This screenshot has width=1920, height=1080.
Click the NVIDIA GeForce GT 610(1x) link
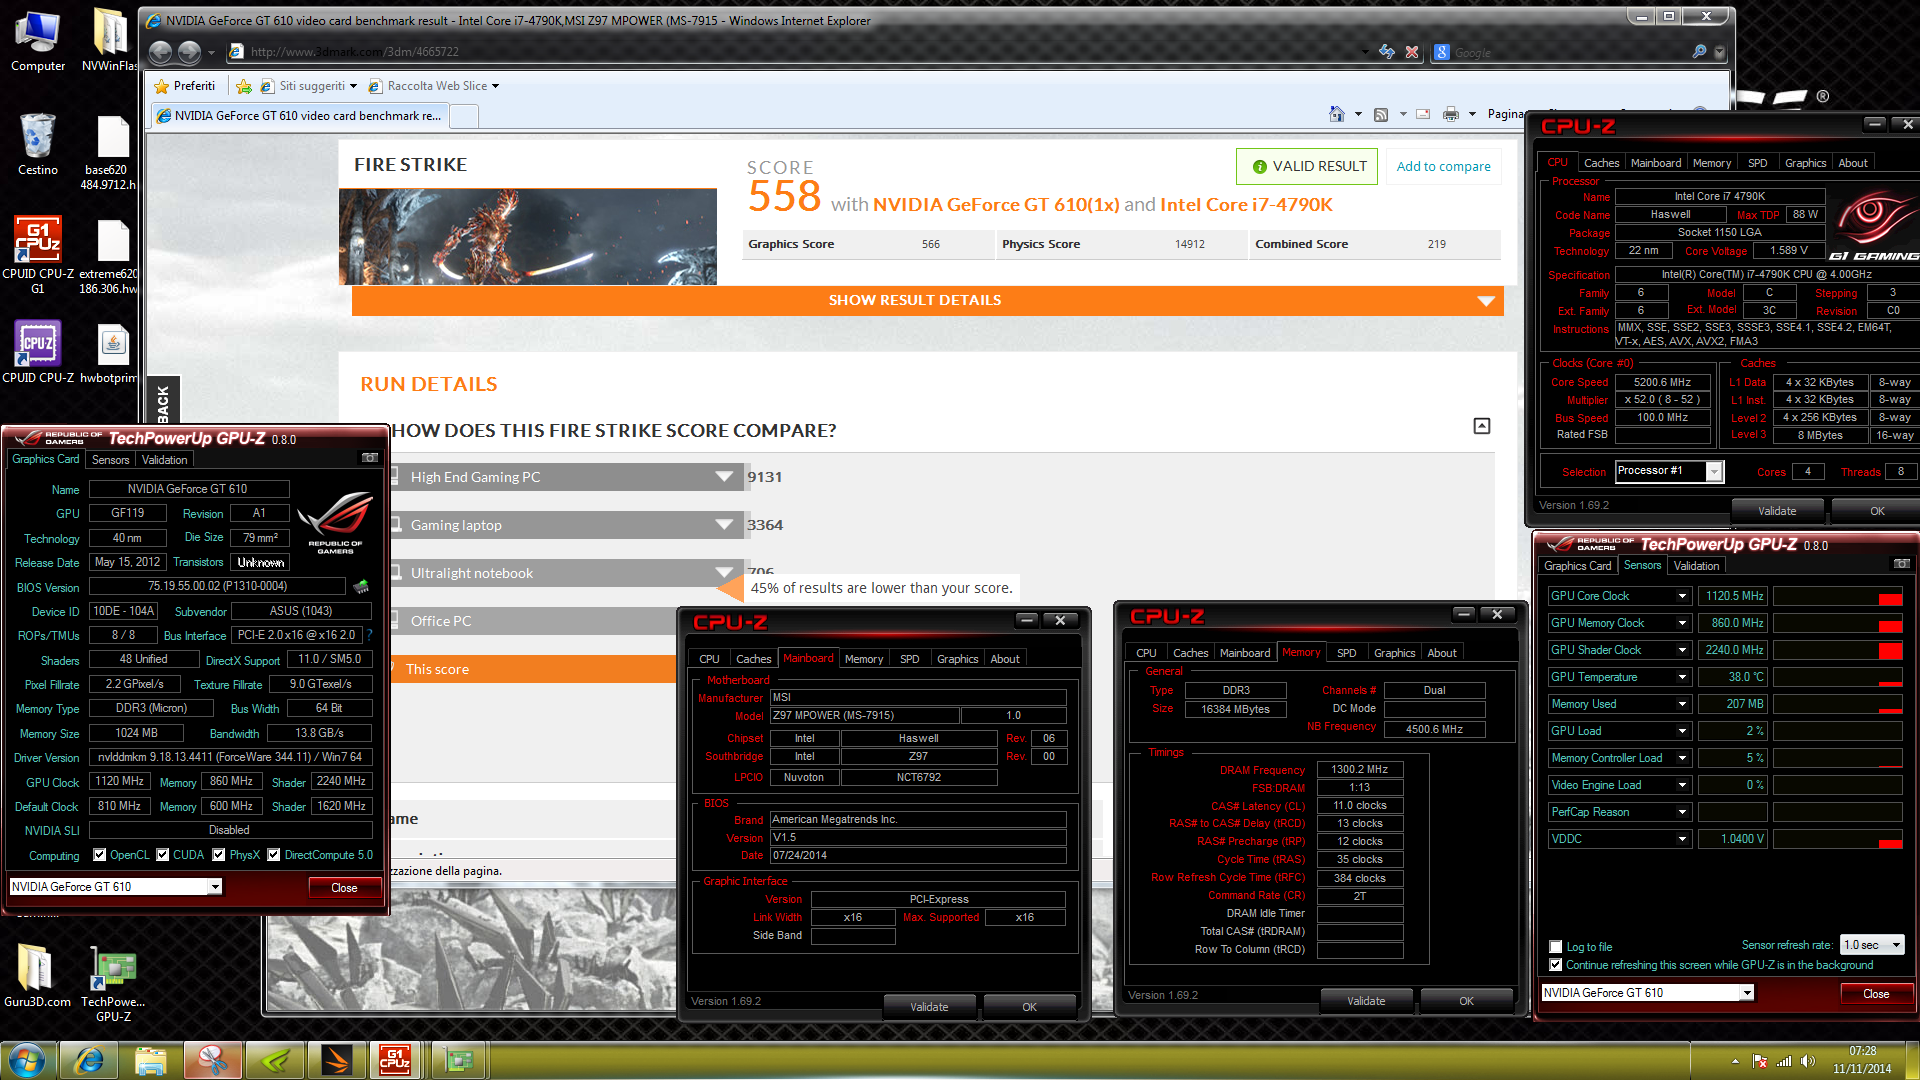point(996,204)
